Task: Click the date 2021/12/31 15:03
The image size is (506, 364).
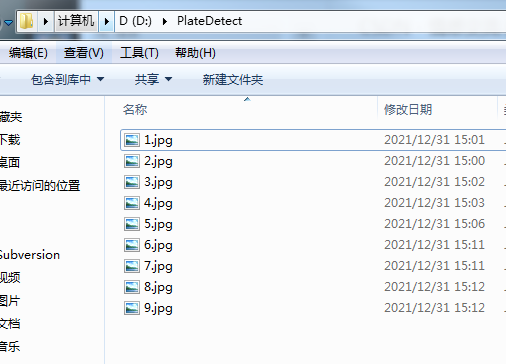Action: pyautogui.click(x=434, y=203)
